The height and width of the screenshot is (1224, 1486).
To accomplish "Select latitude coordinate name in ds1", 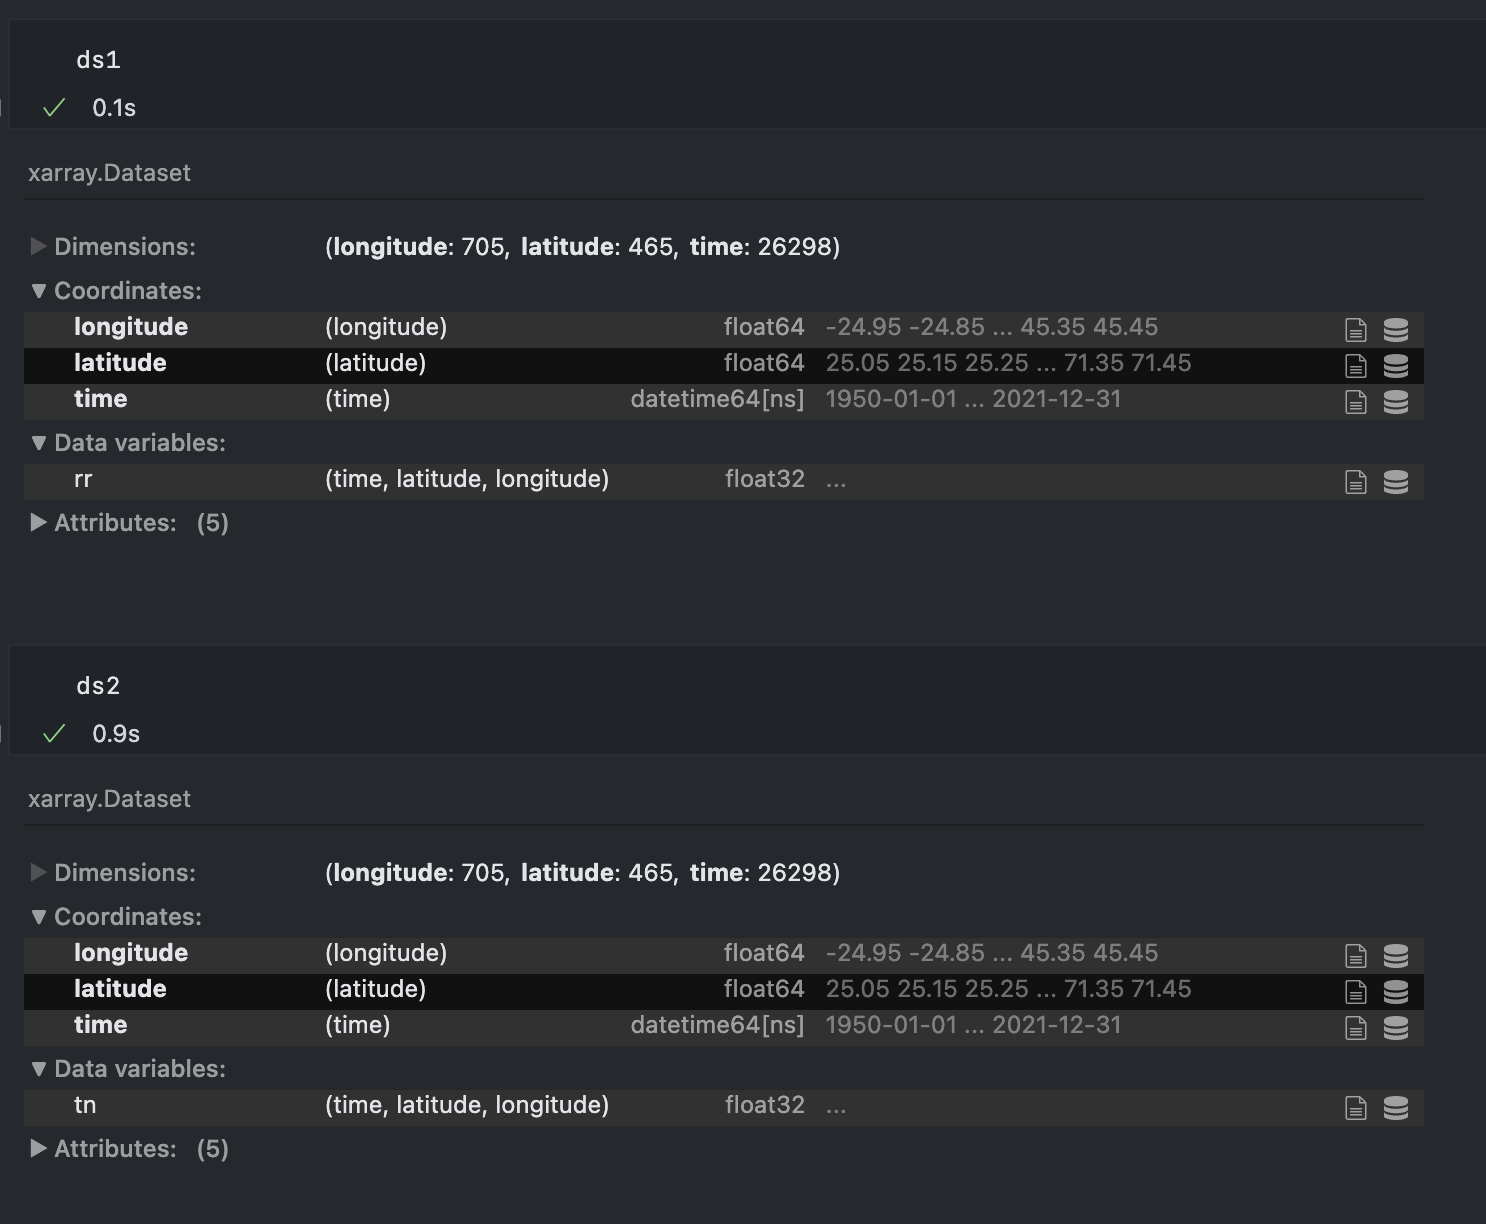I will [120, 363].
